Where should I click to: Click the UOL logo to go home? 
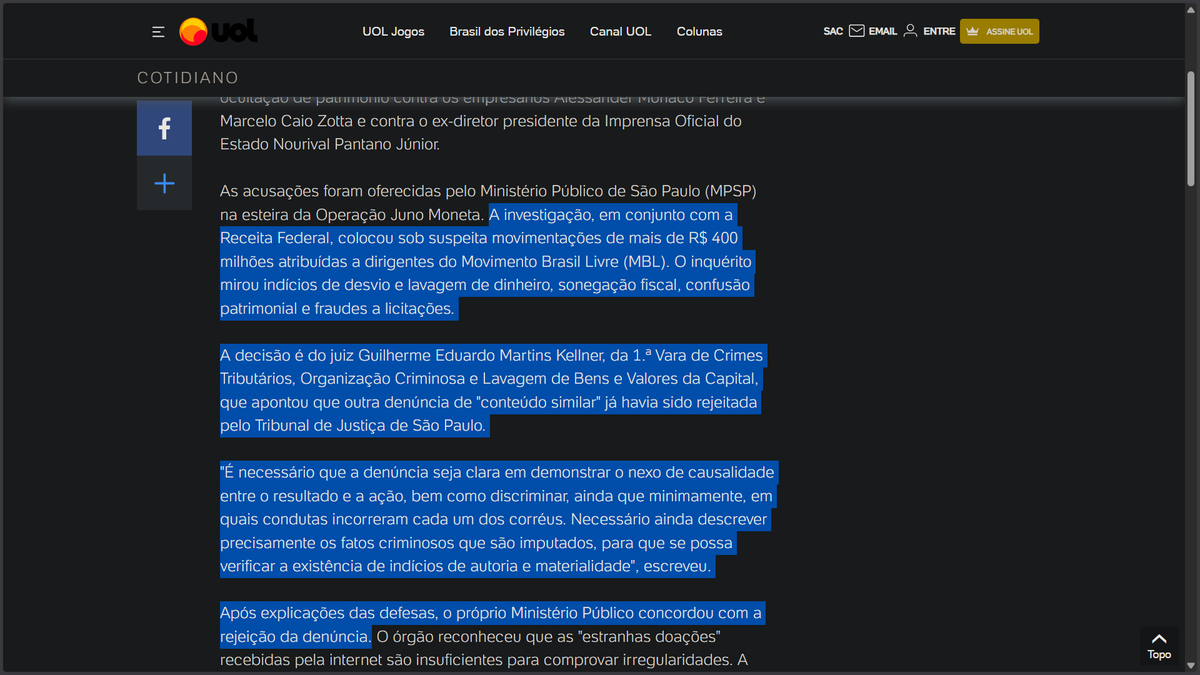coord(218,31)
